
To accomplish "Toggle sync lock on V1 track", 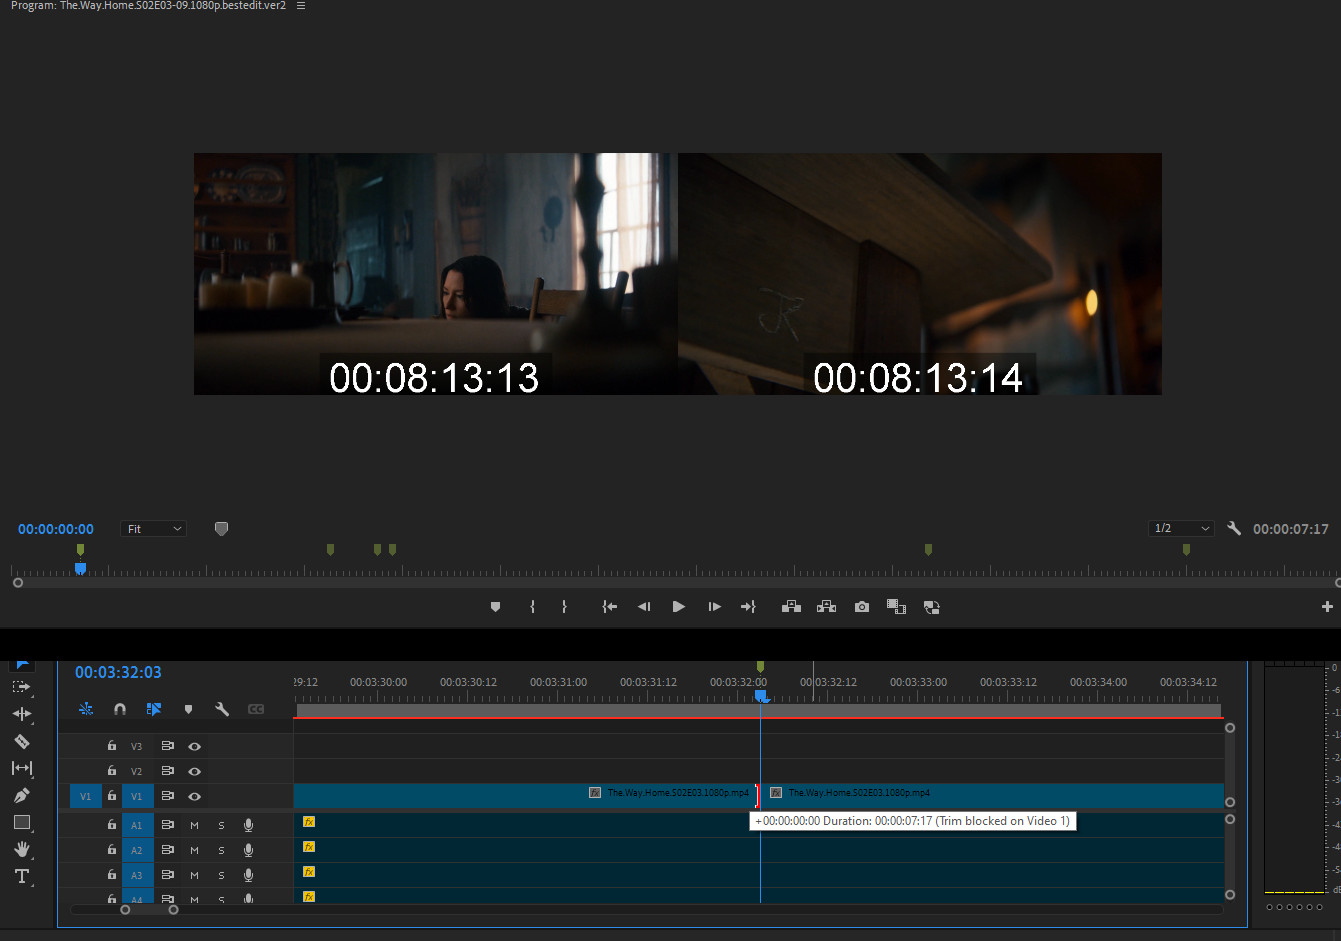I will click(x=167, y=796).
